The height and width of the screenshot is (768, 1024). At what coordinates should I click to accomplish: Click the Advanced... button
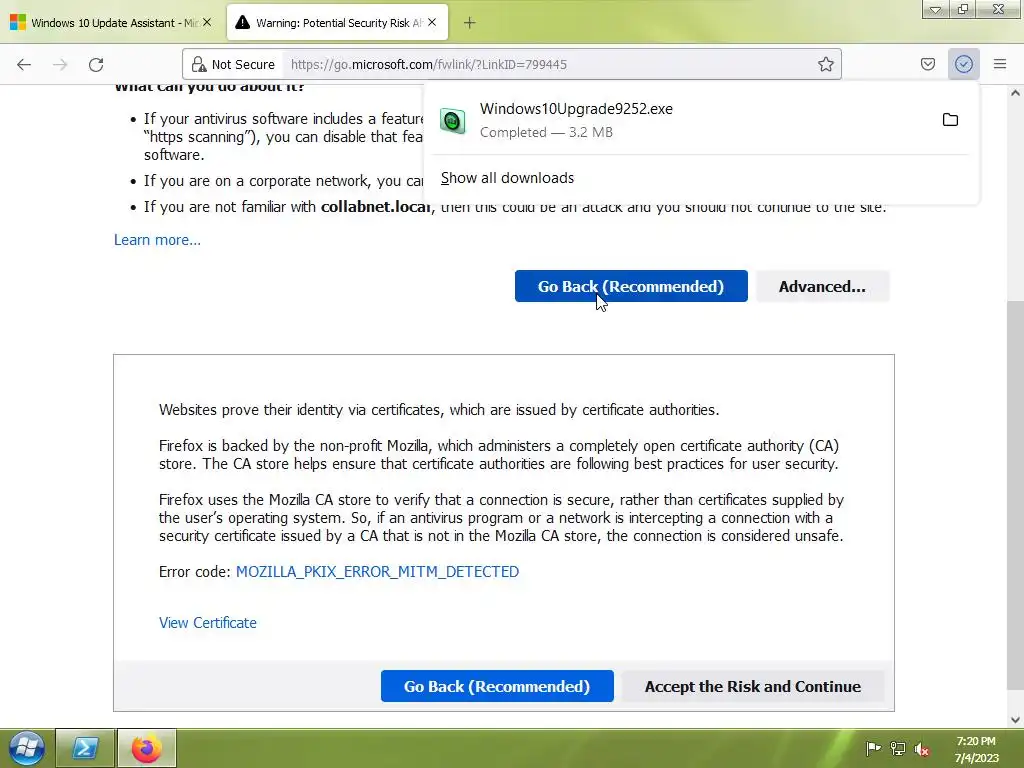pos(822,286)
